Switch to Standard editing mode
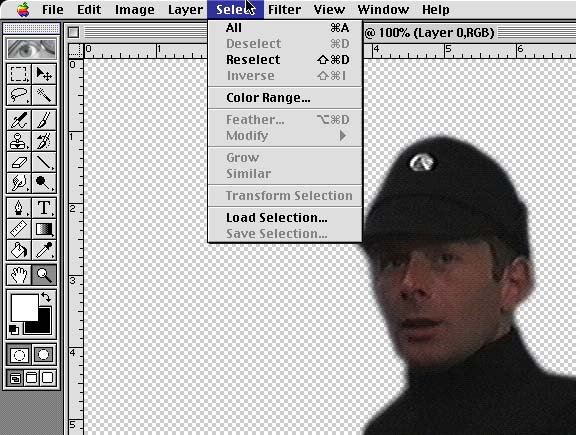576x435 pixels. pos(19,355)
